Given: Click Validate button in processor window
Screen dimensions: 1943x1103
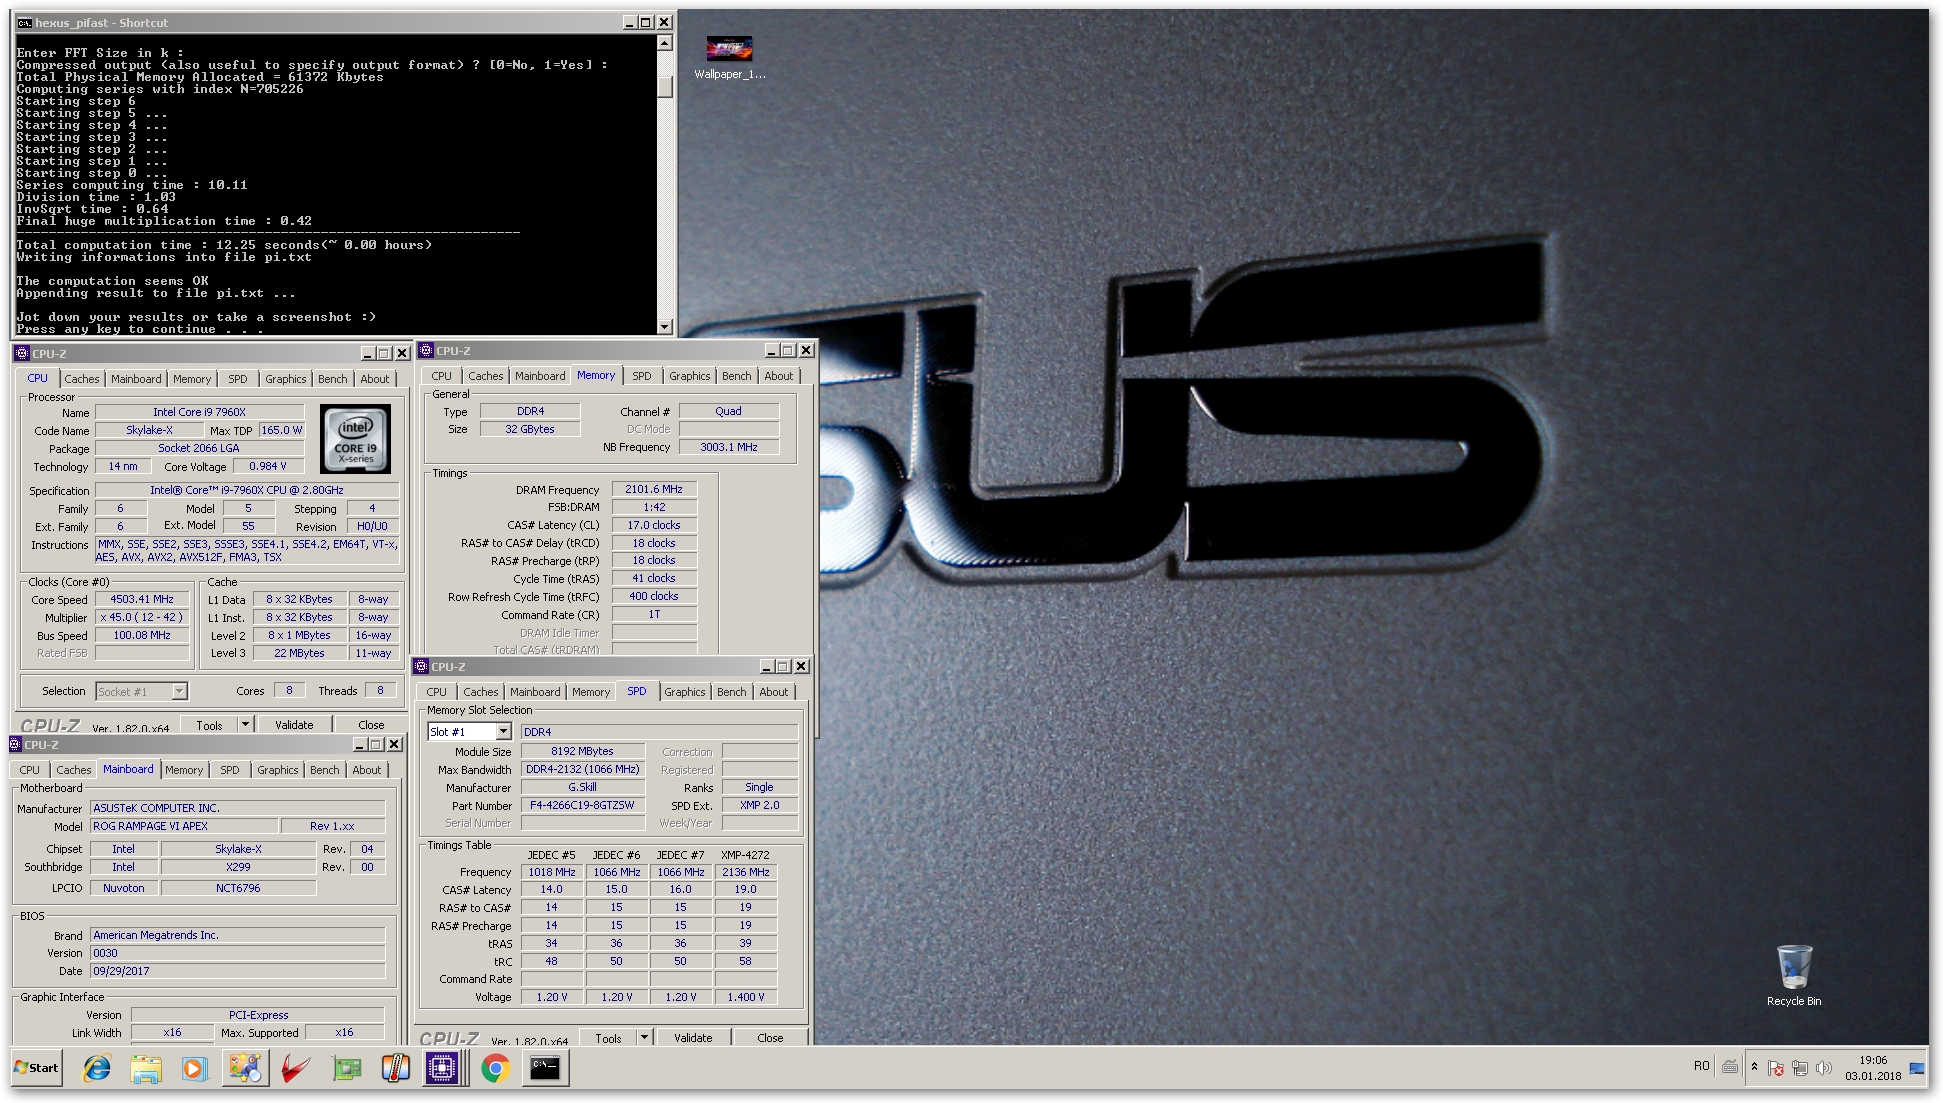Looking at the screenshot, I should (294, 725).
